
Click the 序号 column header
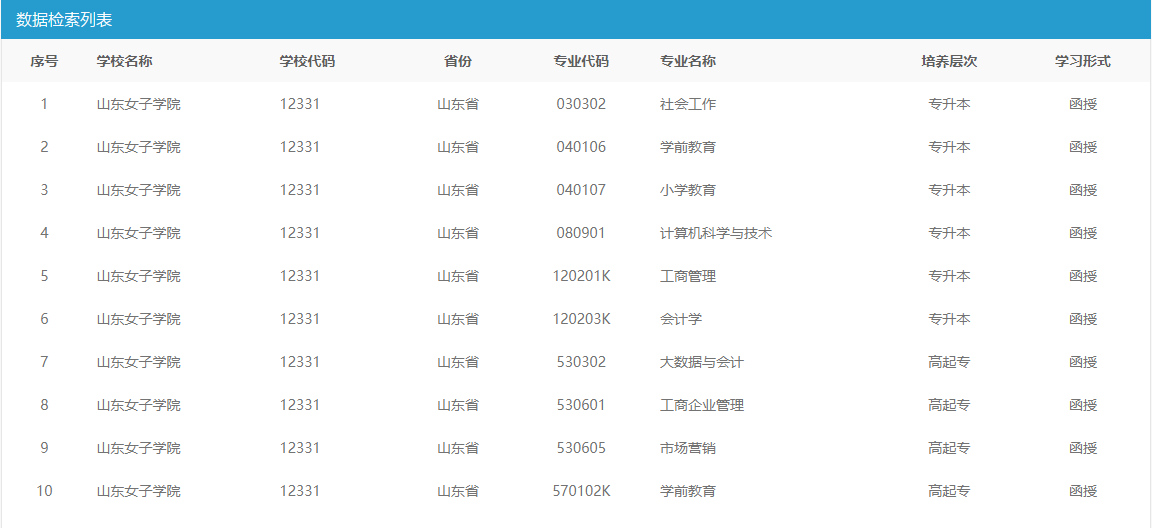pyautogui.click(x=44, y=61)
